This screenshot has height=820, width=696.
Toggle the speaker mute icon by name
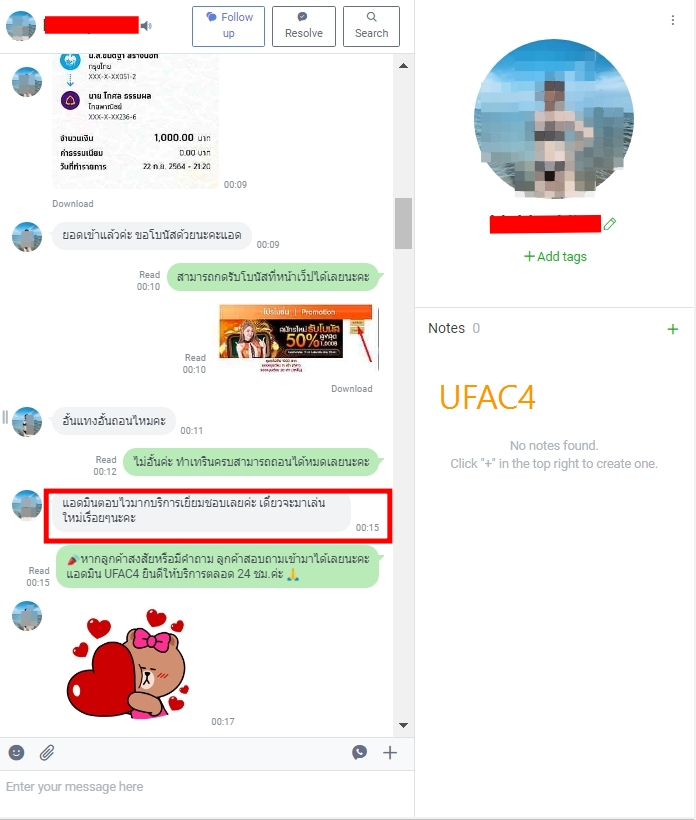point(146,26)
